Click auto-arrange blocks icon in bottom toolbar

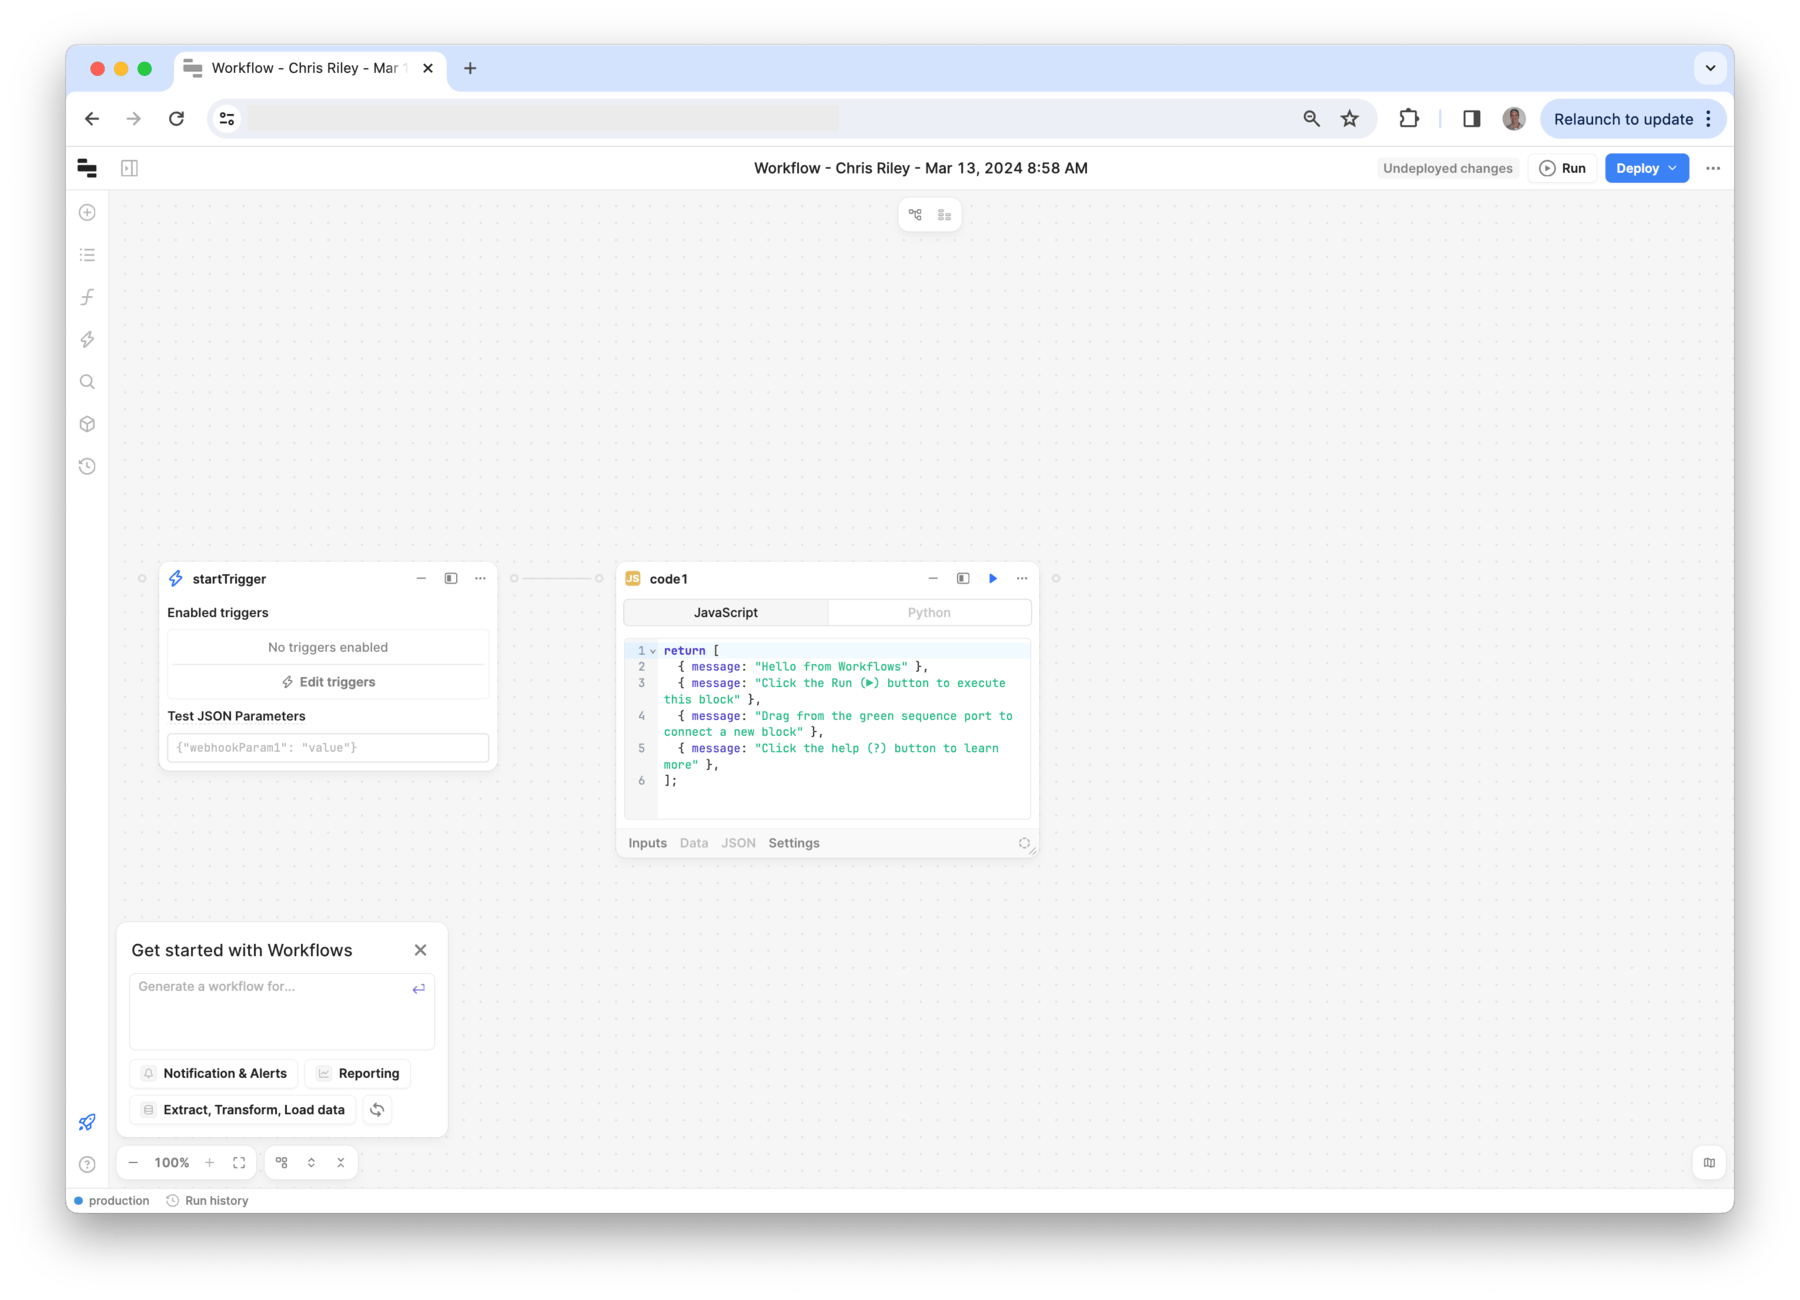pyautogui.click(x=282, y=1163)
